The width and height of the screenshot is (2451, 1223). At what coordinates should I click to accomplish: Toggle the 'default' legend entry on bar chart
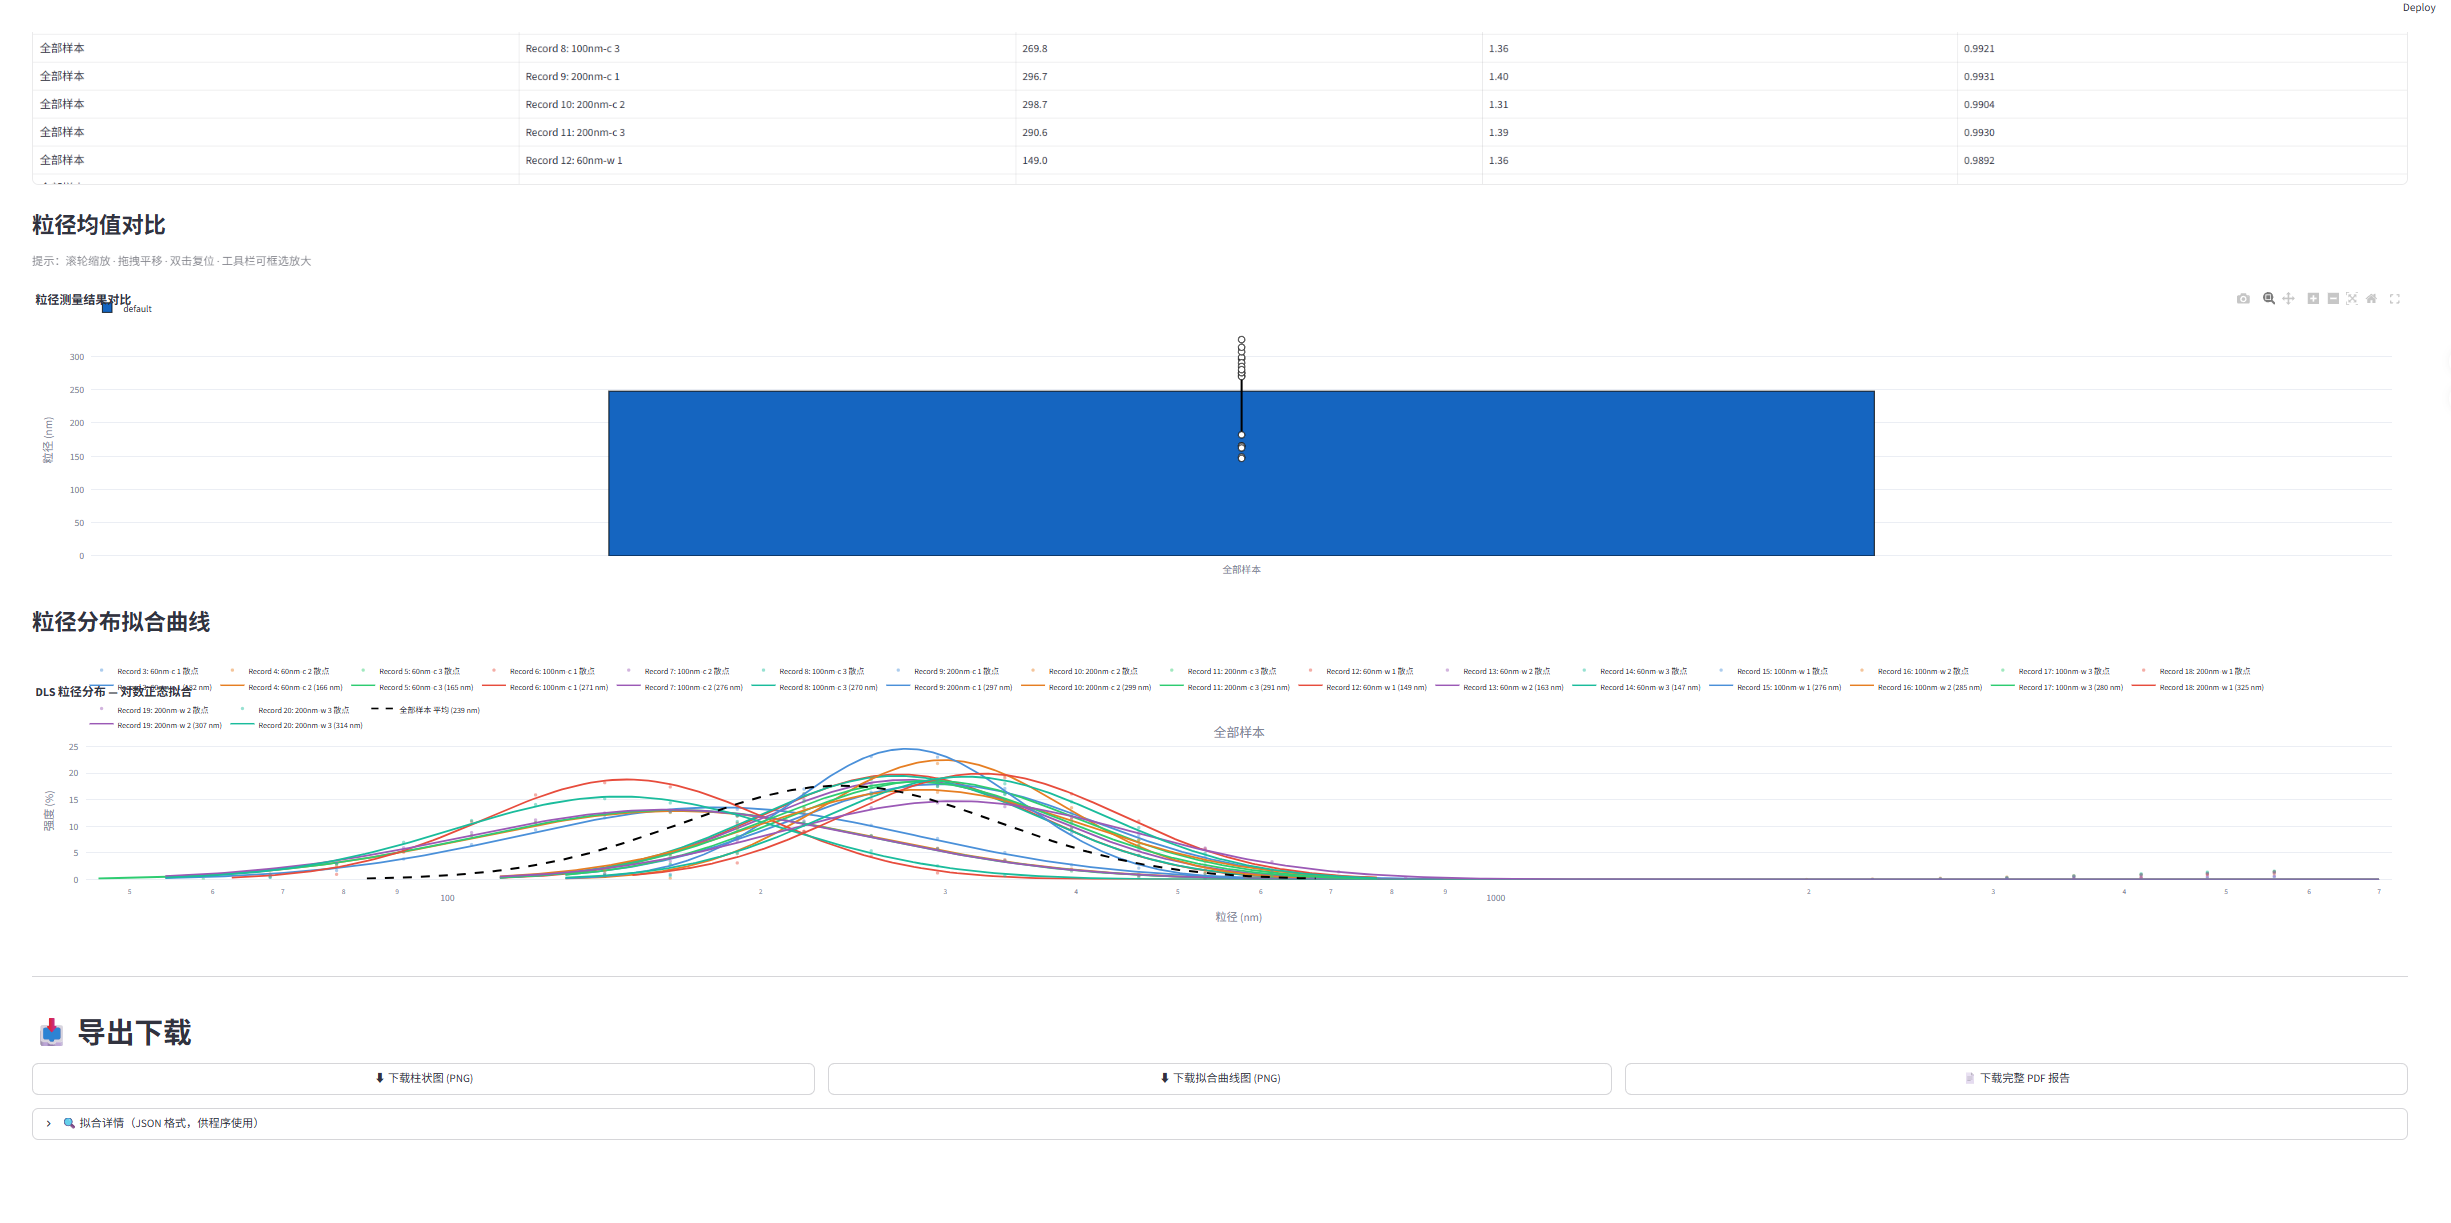[127, 309]
